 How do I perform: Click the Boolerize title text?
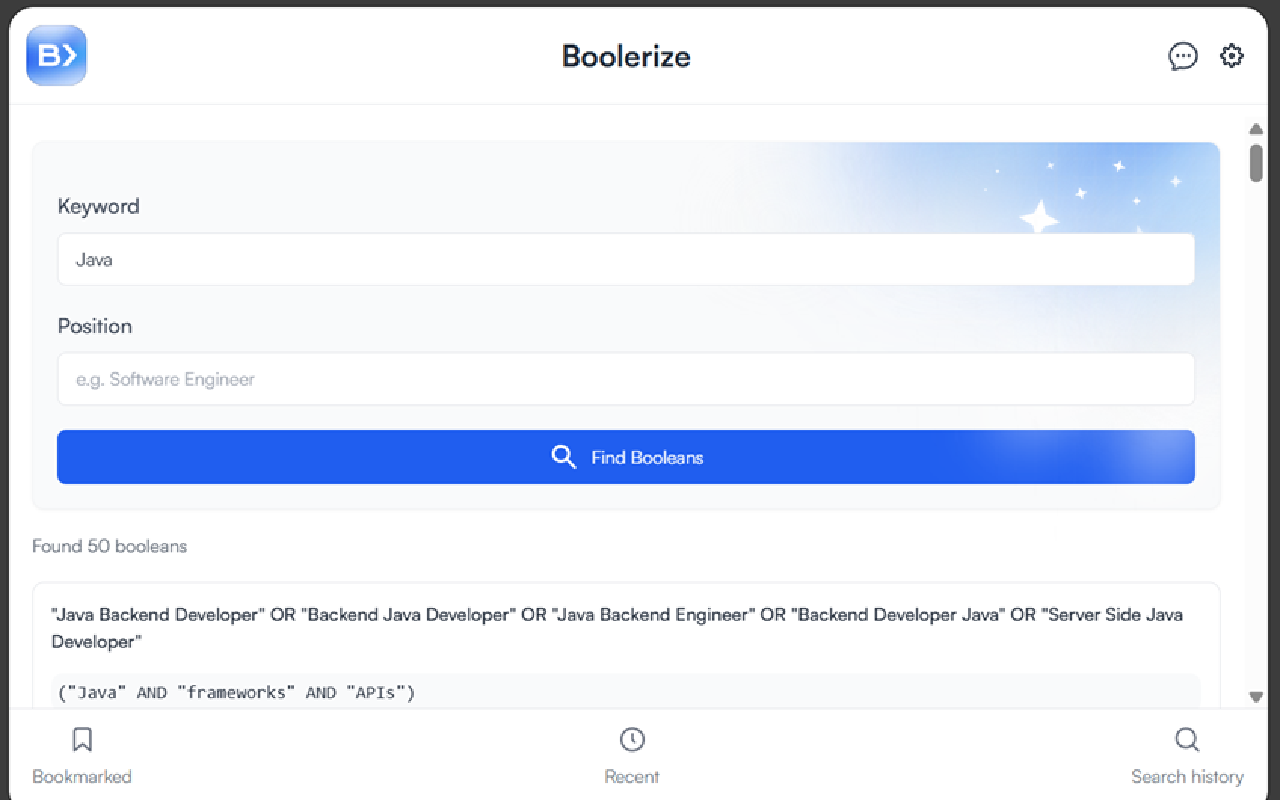pos(626,56)
